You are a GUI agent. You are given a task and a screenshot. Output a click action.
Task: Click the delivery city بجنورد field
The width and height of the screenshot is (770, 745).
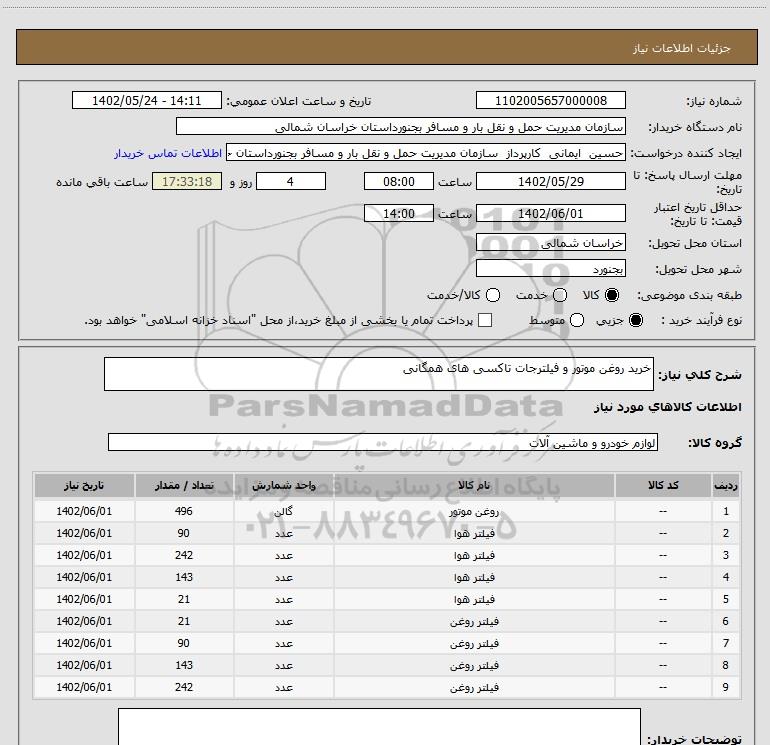coord(550,269)
